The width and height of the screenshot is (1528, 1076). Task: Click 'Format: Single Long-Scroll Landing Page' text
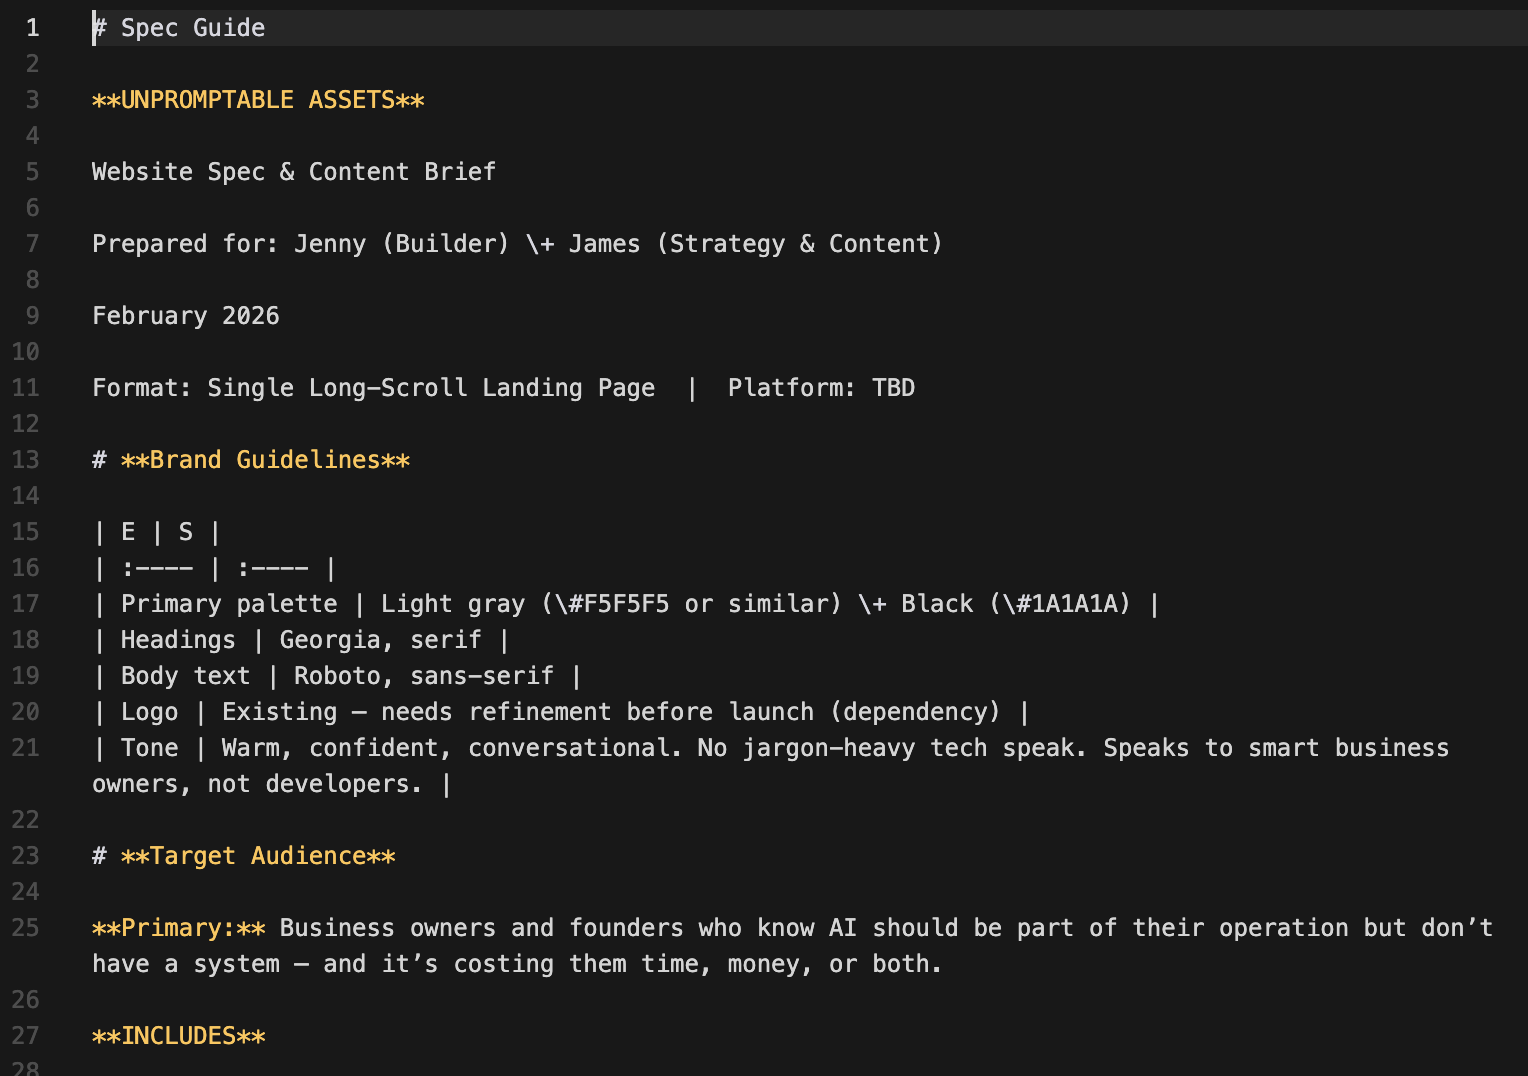[x=374, y=388]
